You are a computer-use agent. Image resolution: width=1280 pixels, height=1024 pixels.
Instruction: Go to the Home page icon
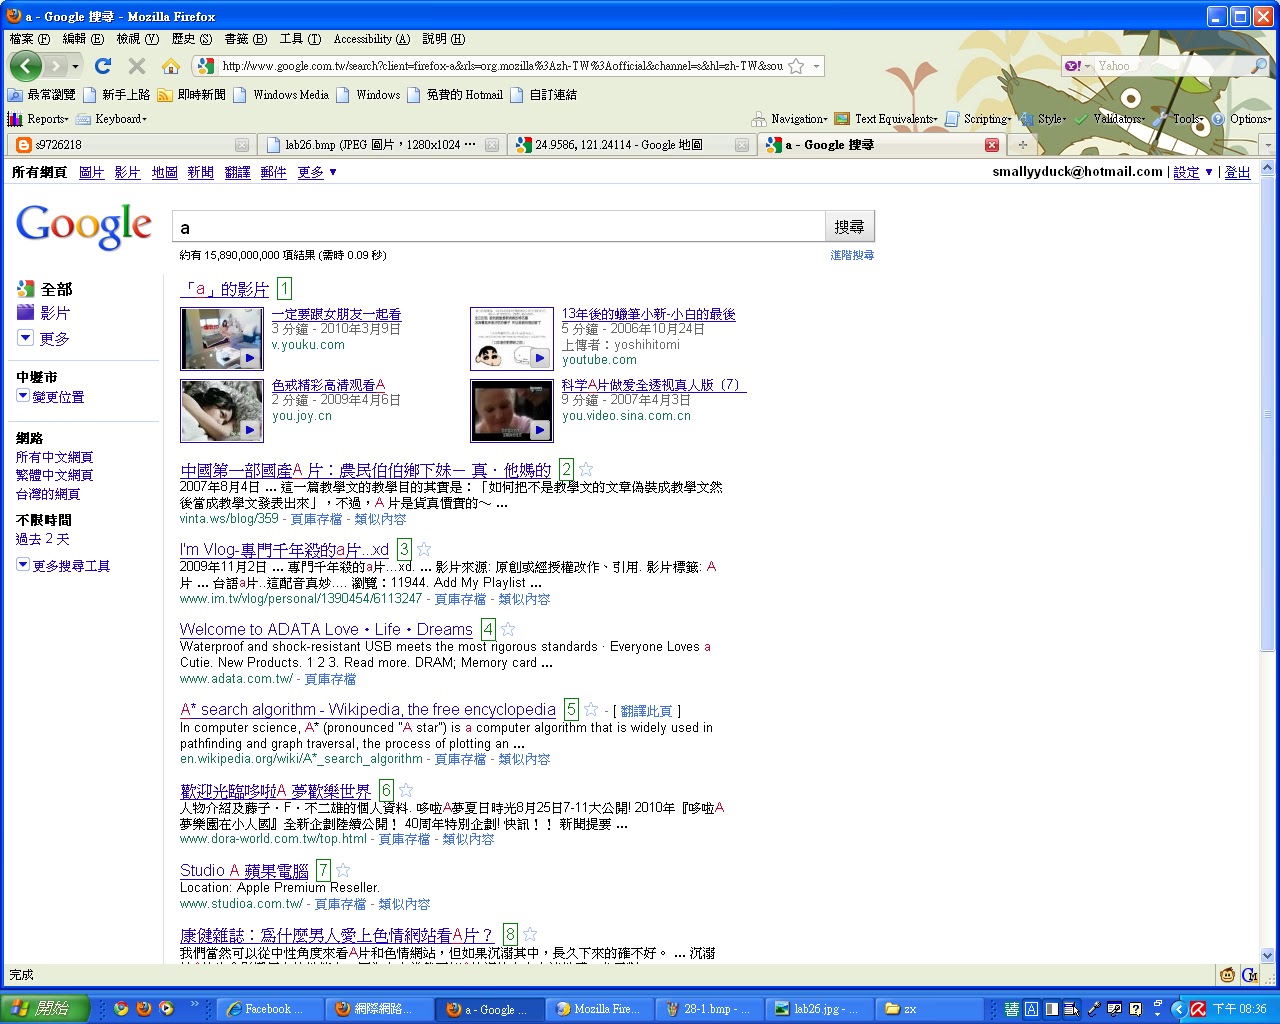(x=171, y=66)
